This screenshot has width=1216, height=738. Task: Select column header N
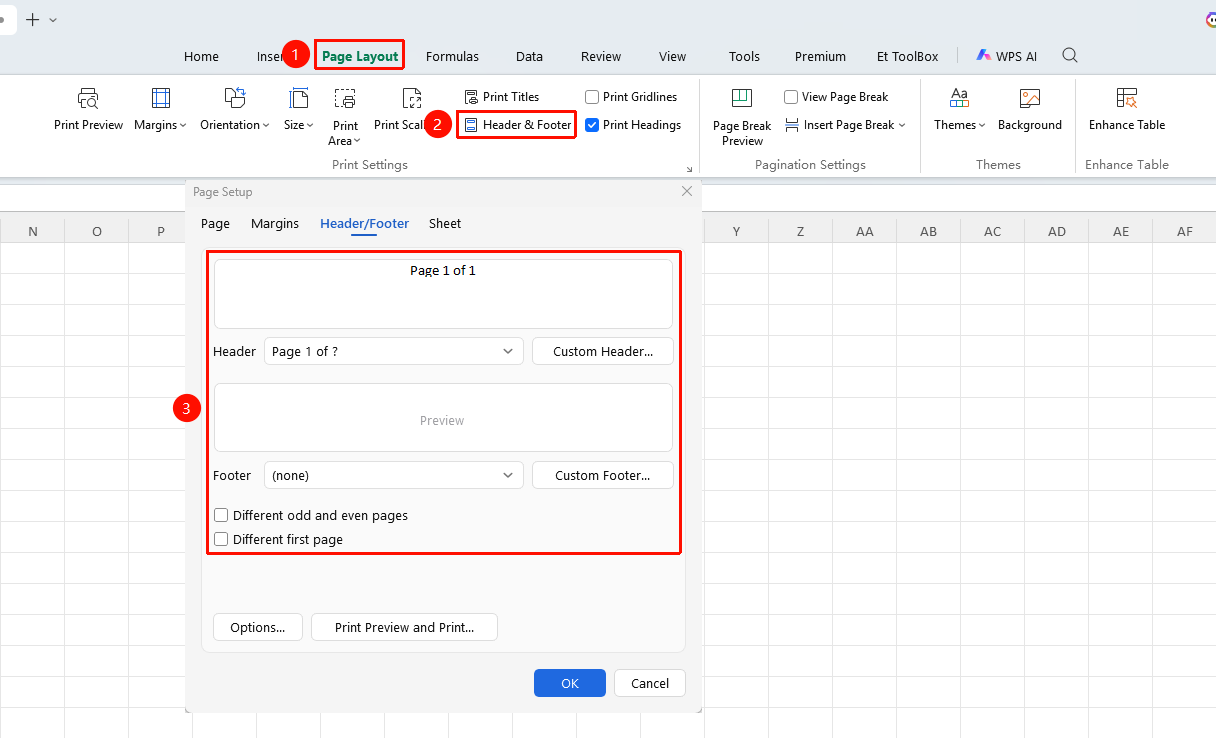tap(33, 231)
